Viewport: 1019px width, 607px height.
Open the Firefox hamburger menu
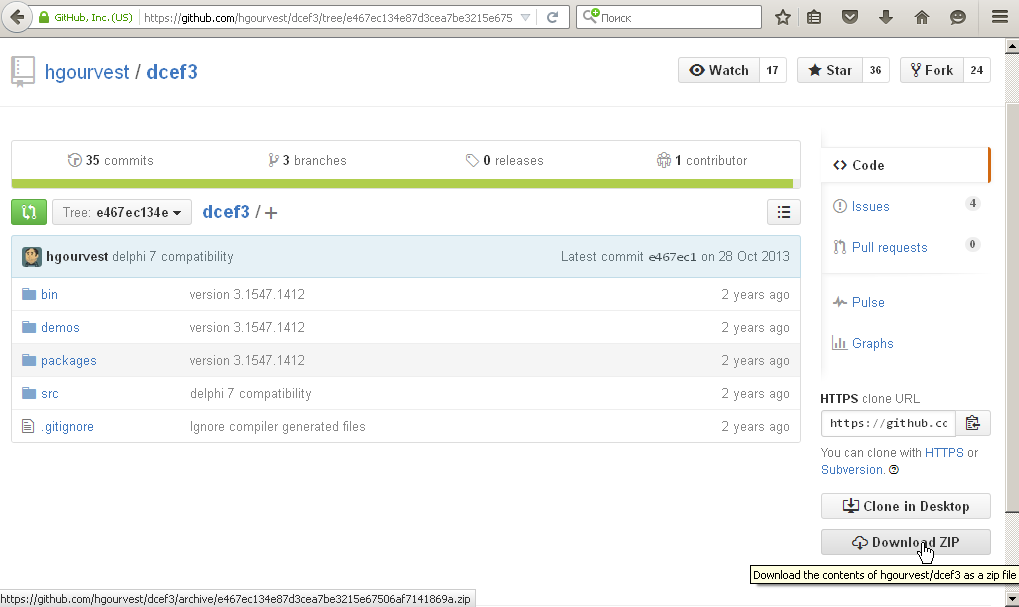pos(999,17)
